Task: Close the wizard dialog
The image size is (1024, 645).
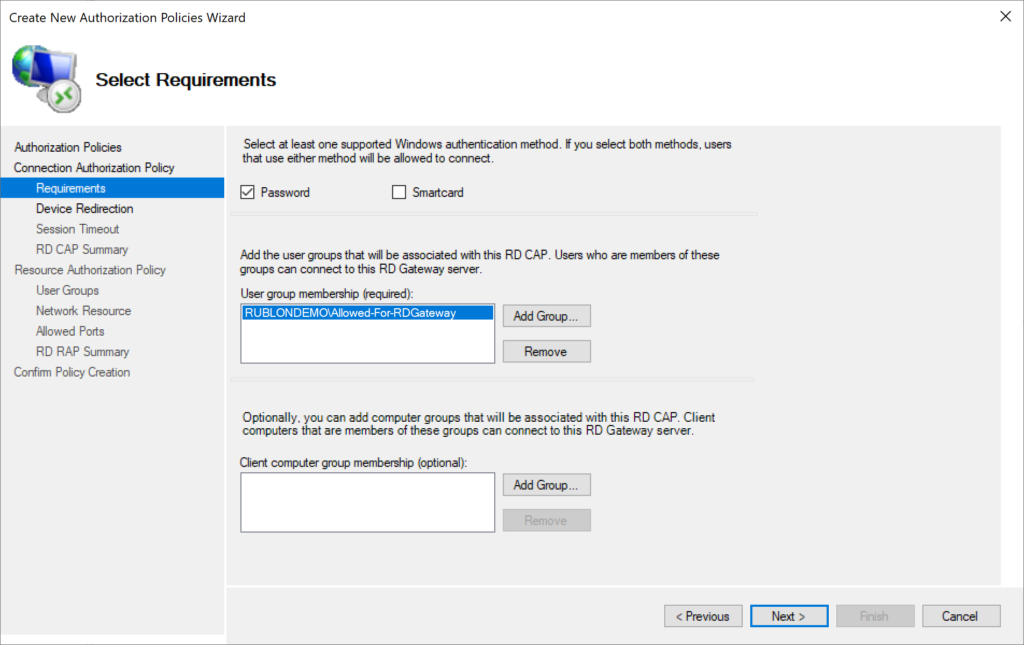Action: [1006, 16]
